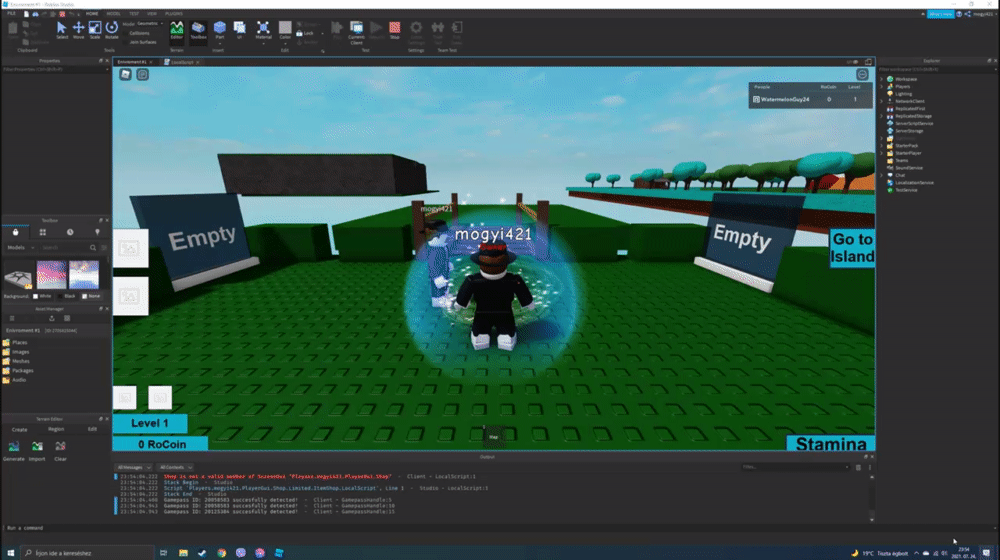Expand ReplicatedStorage in Explorer
This screenshot has height=560, width=1000.
(x=882, y=116)
